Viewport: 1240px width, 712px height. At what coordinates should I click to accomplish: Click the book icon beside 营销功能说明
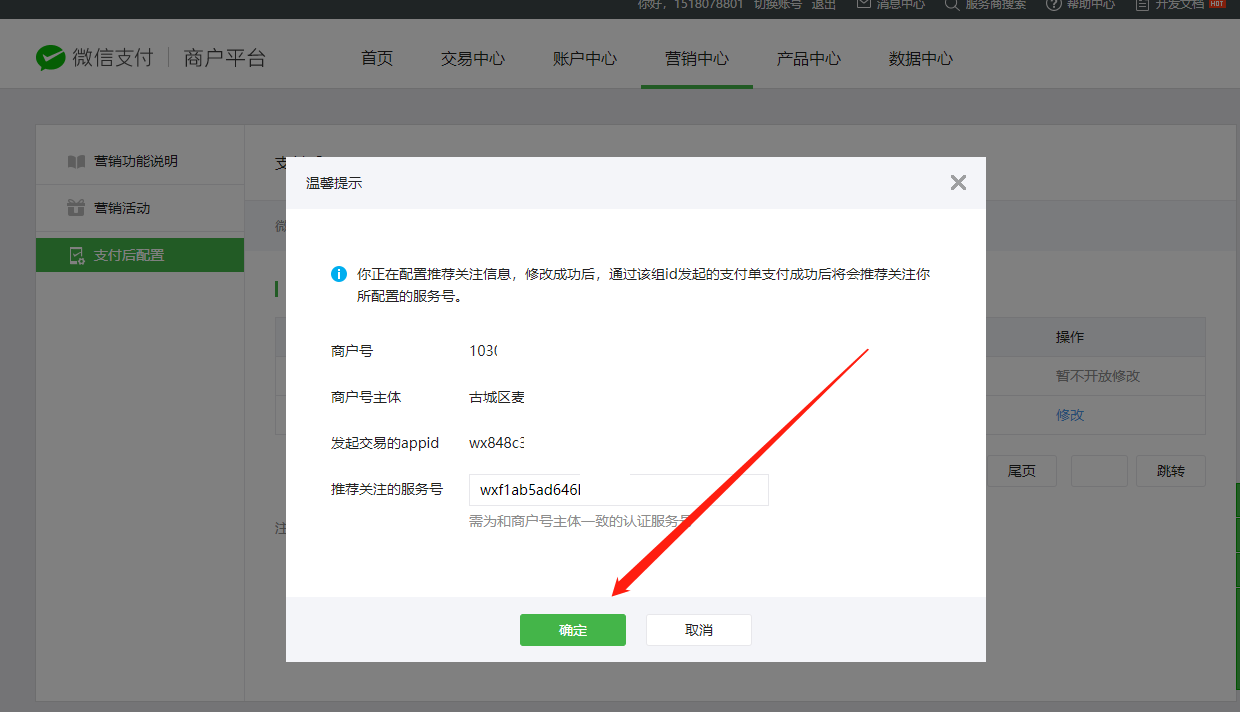(x=76, y=161)
